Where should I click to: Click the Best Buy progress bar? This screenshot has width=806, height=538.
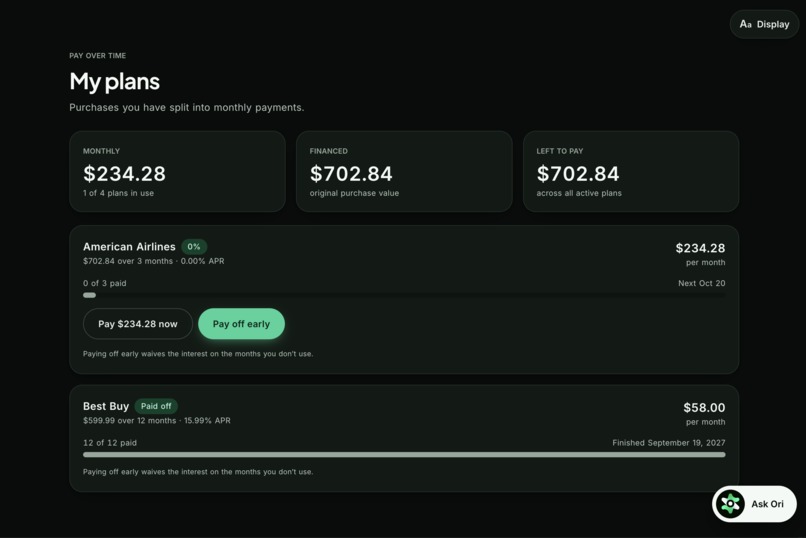[x=404, y=454]
